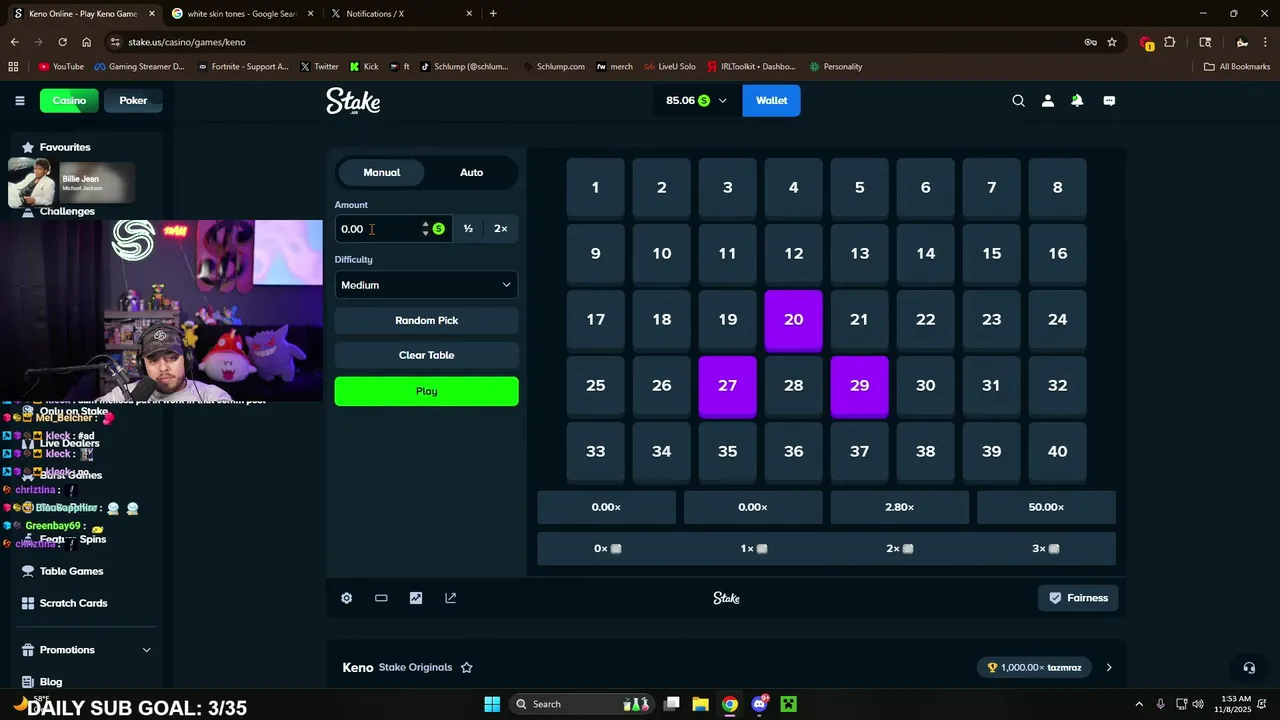Open Windows Start menu
This screenshot has width=1280, height=720.
tap(492, 704)
